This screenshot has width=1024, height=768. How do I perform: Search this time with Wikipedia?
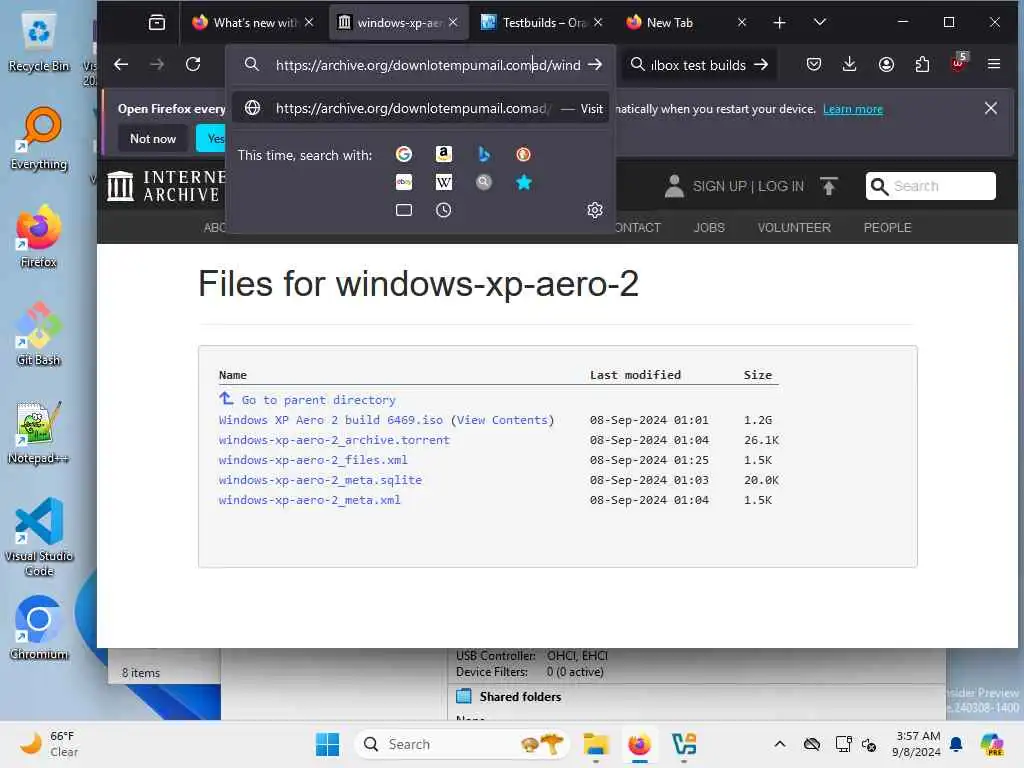pyautogui.click(x=443, y=182)
